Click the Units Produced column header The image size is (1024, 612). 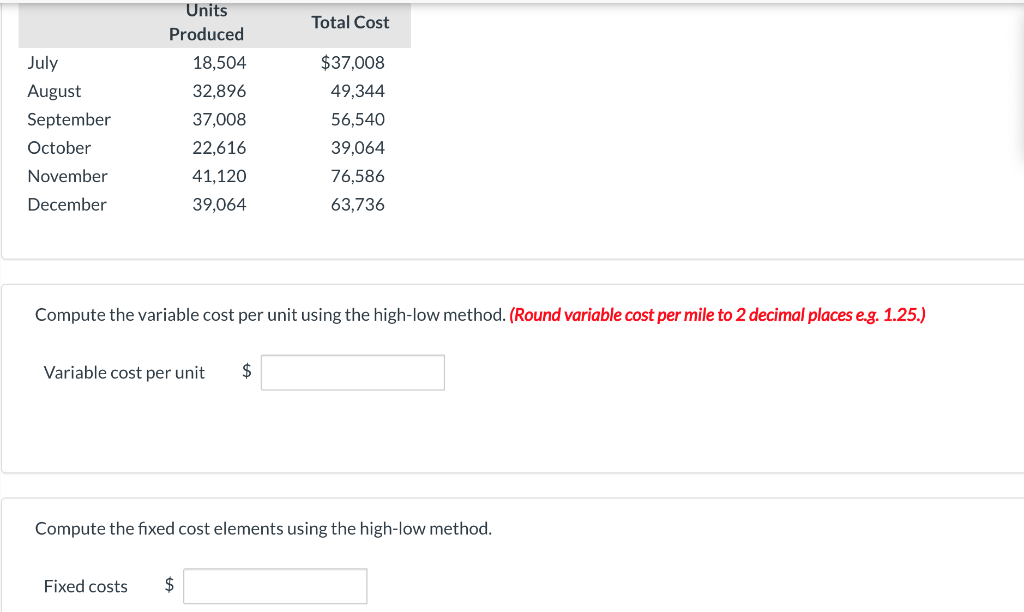(207, 22)
